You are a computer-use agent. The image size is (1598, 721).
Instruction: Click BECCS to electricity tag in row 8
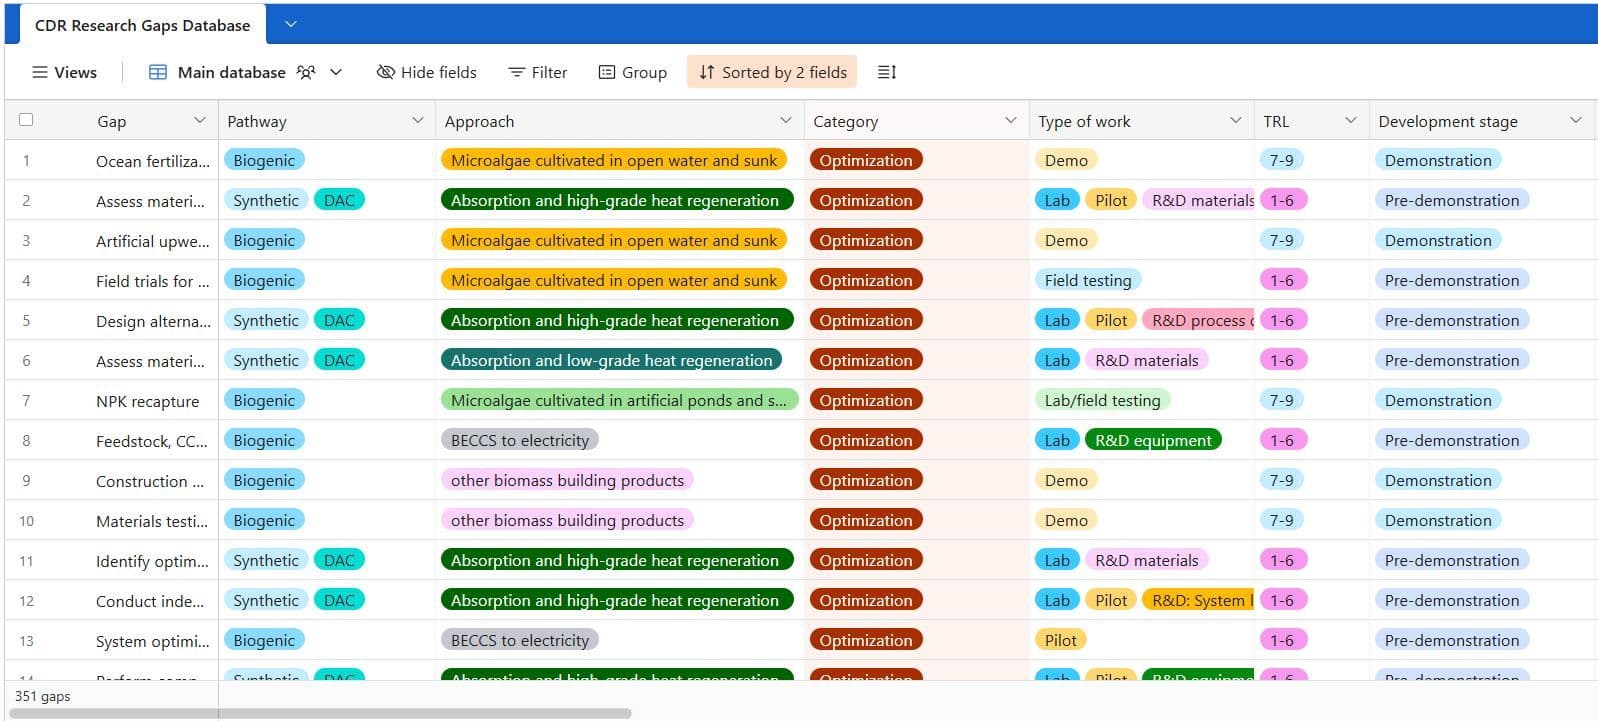pos(520,440)
